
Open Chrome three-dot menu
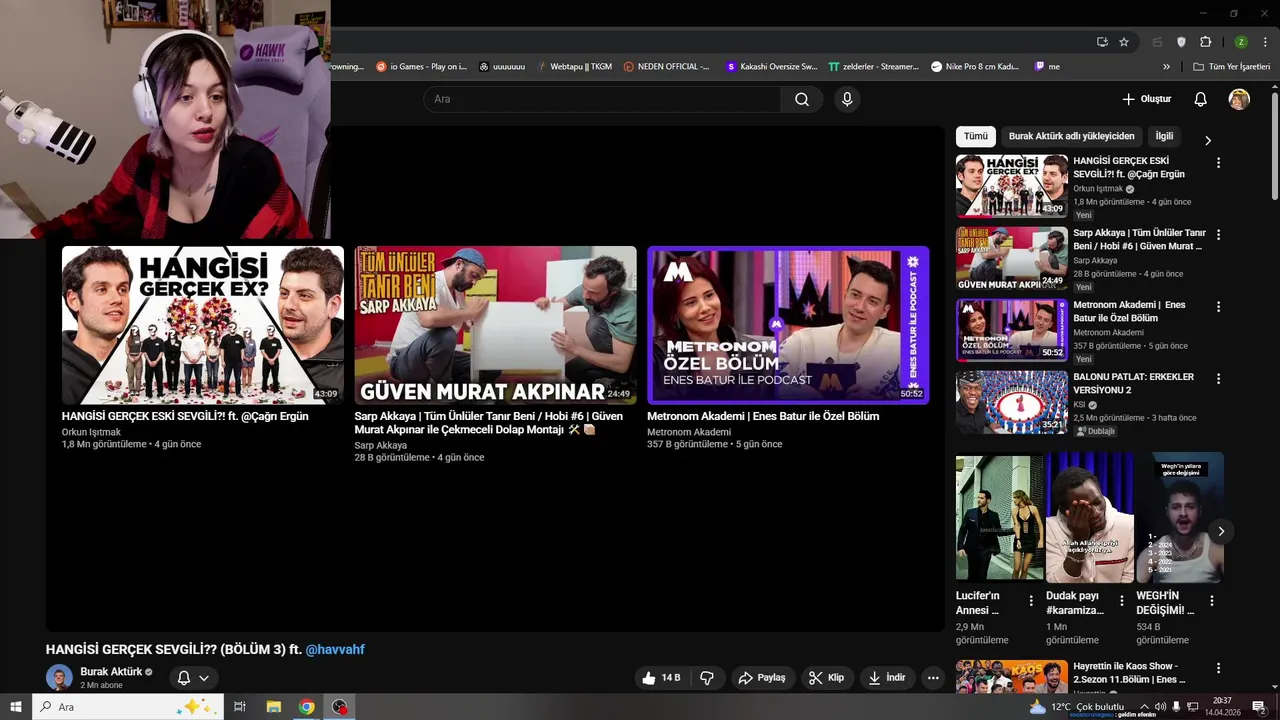[x=1266, y=42]
